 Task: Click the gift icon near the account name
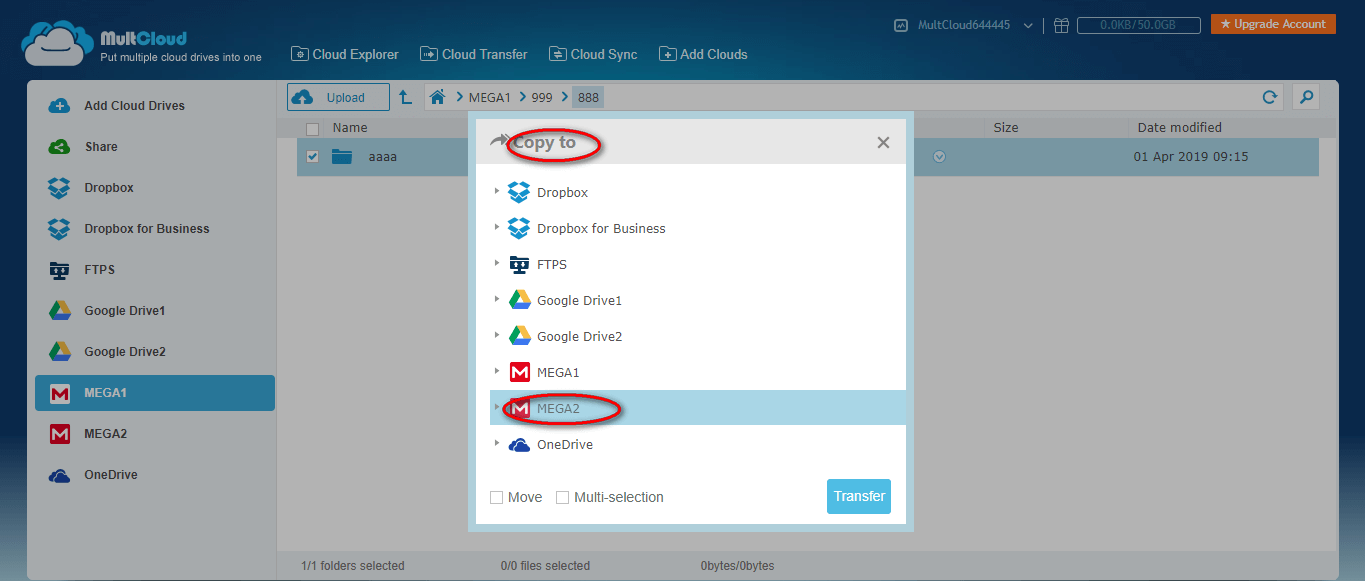[1060, 25]
